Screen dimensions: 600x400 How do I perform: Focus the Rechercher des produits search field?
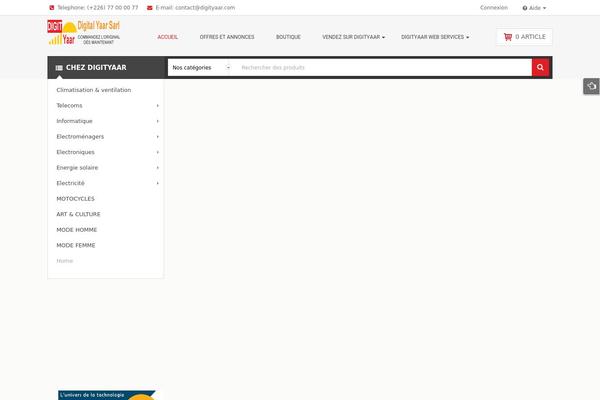[383, 67]
